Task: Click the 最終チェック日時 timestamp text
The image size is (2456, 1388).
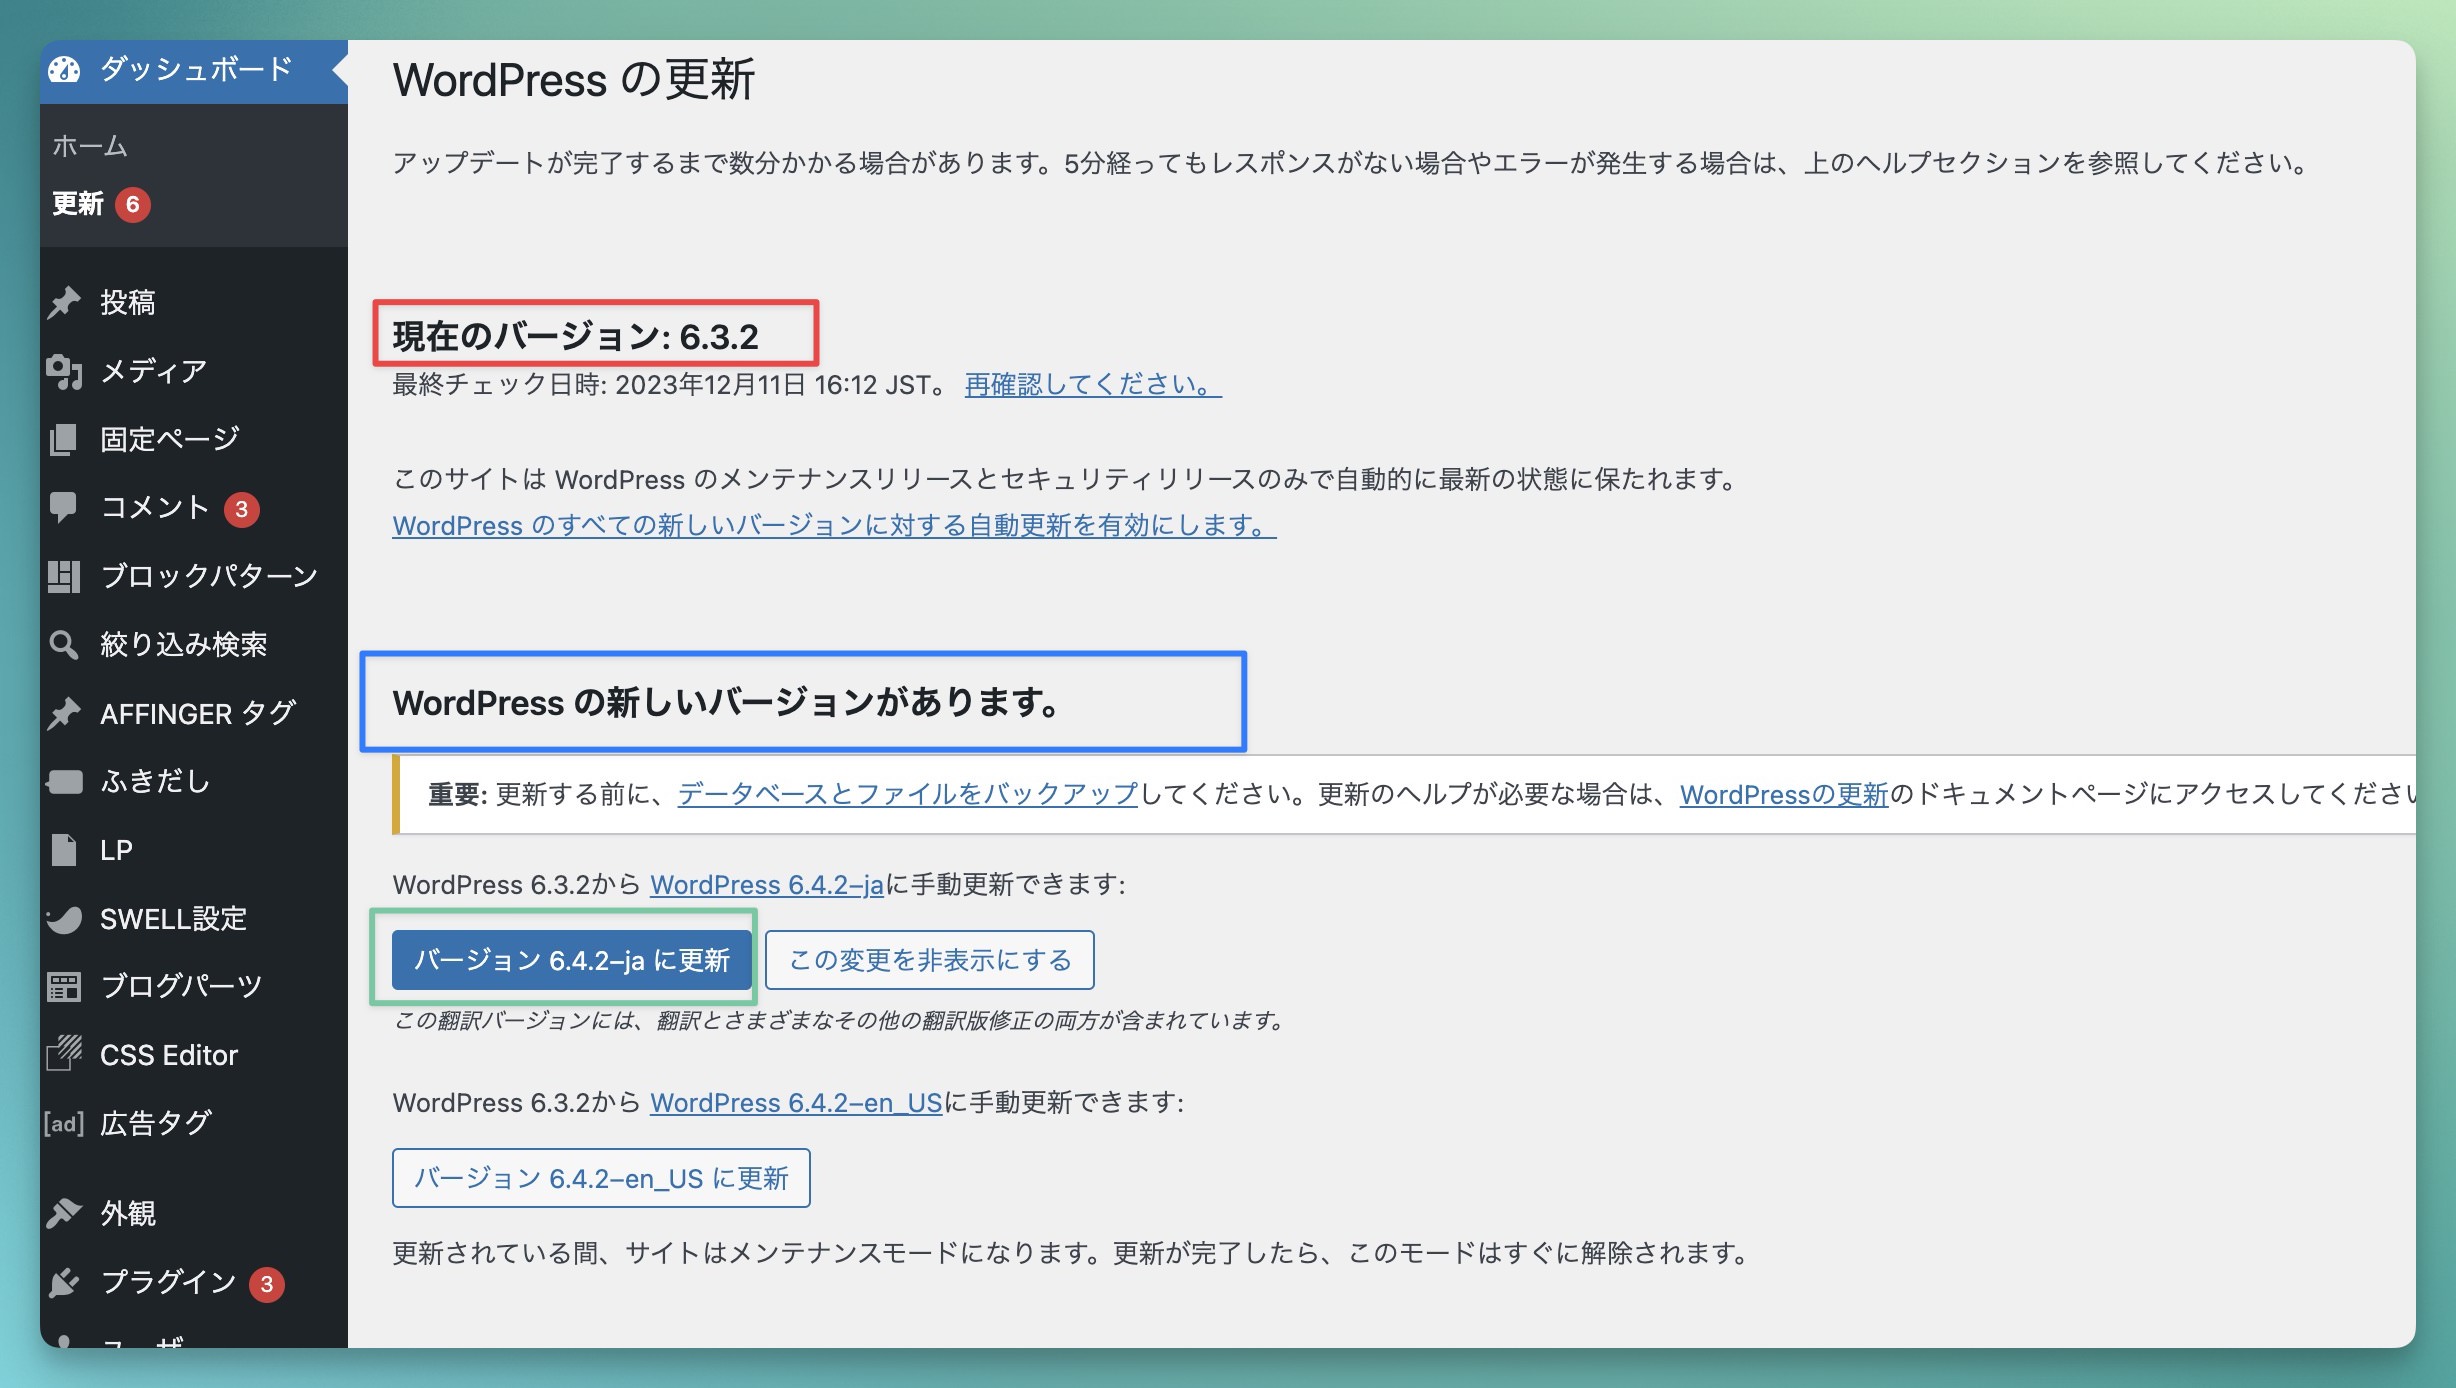Action: [x=669, y=384]
